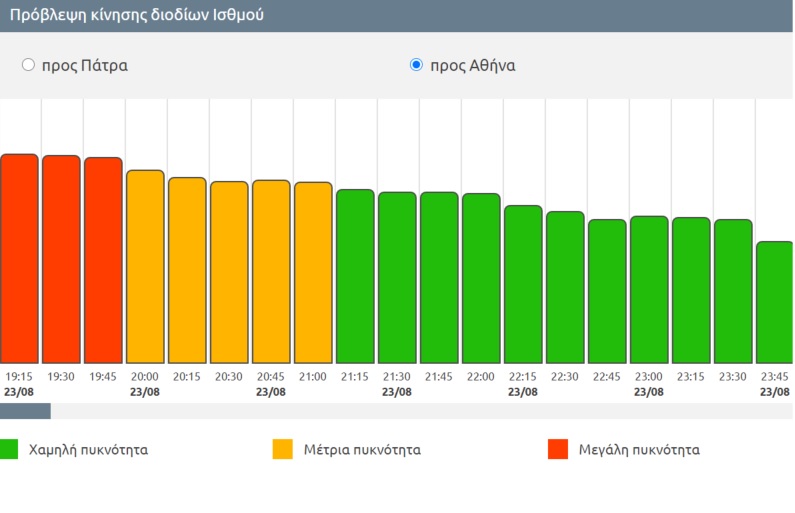
Task: Click the green bar at 21:15
Action: point(355,276)
